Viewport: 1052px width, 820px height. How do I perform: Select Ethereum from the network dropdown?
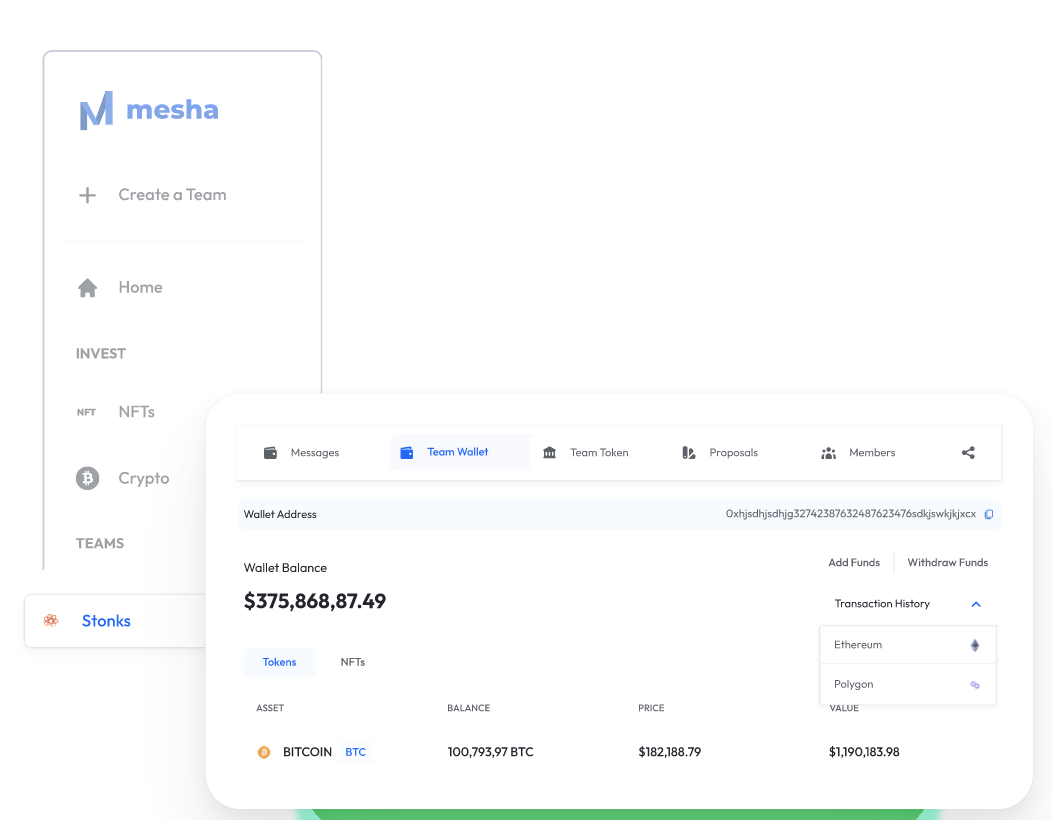(x=908, y=645)
